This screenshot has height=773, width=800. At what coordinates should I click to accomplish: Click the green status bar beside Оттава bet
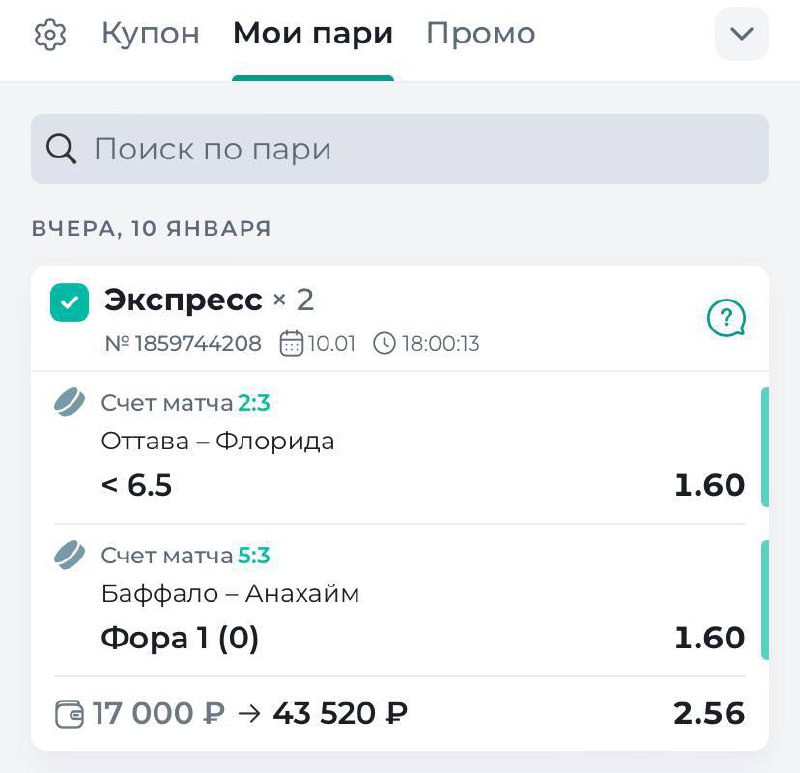pos(764,447)
